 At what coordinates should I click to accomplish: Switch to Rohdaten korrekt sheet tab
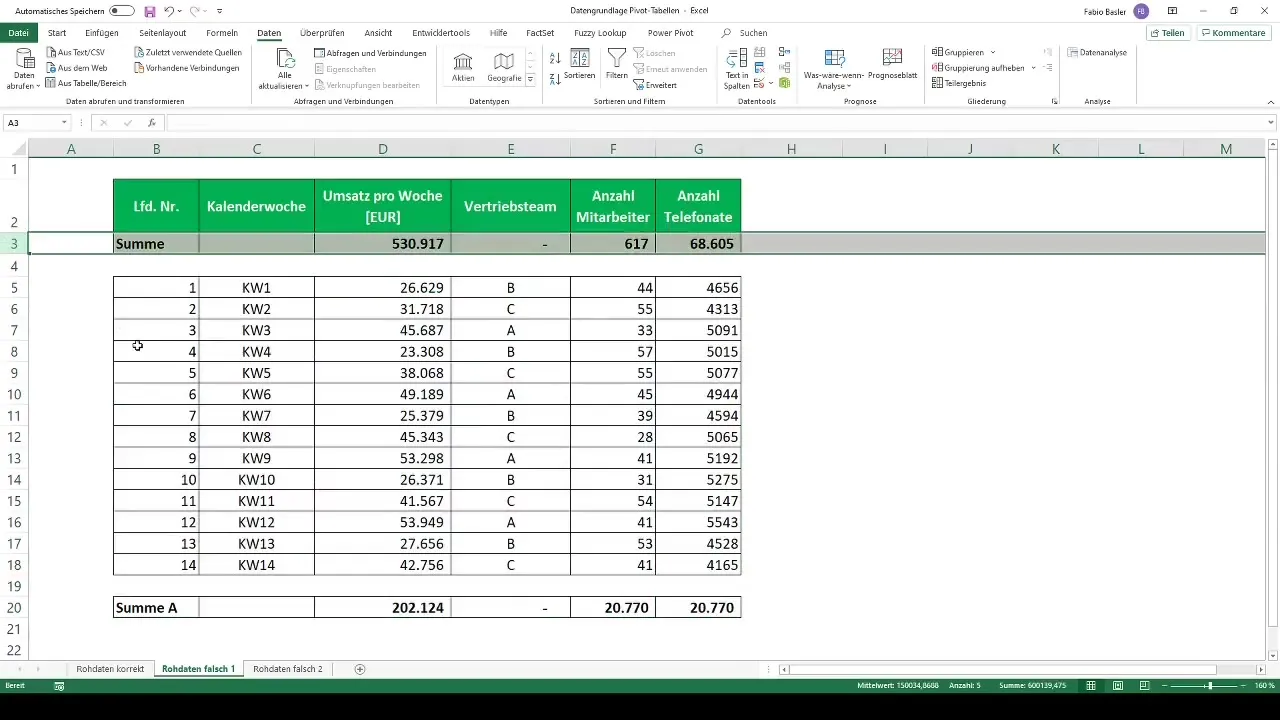(x=110, y=669)
